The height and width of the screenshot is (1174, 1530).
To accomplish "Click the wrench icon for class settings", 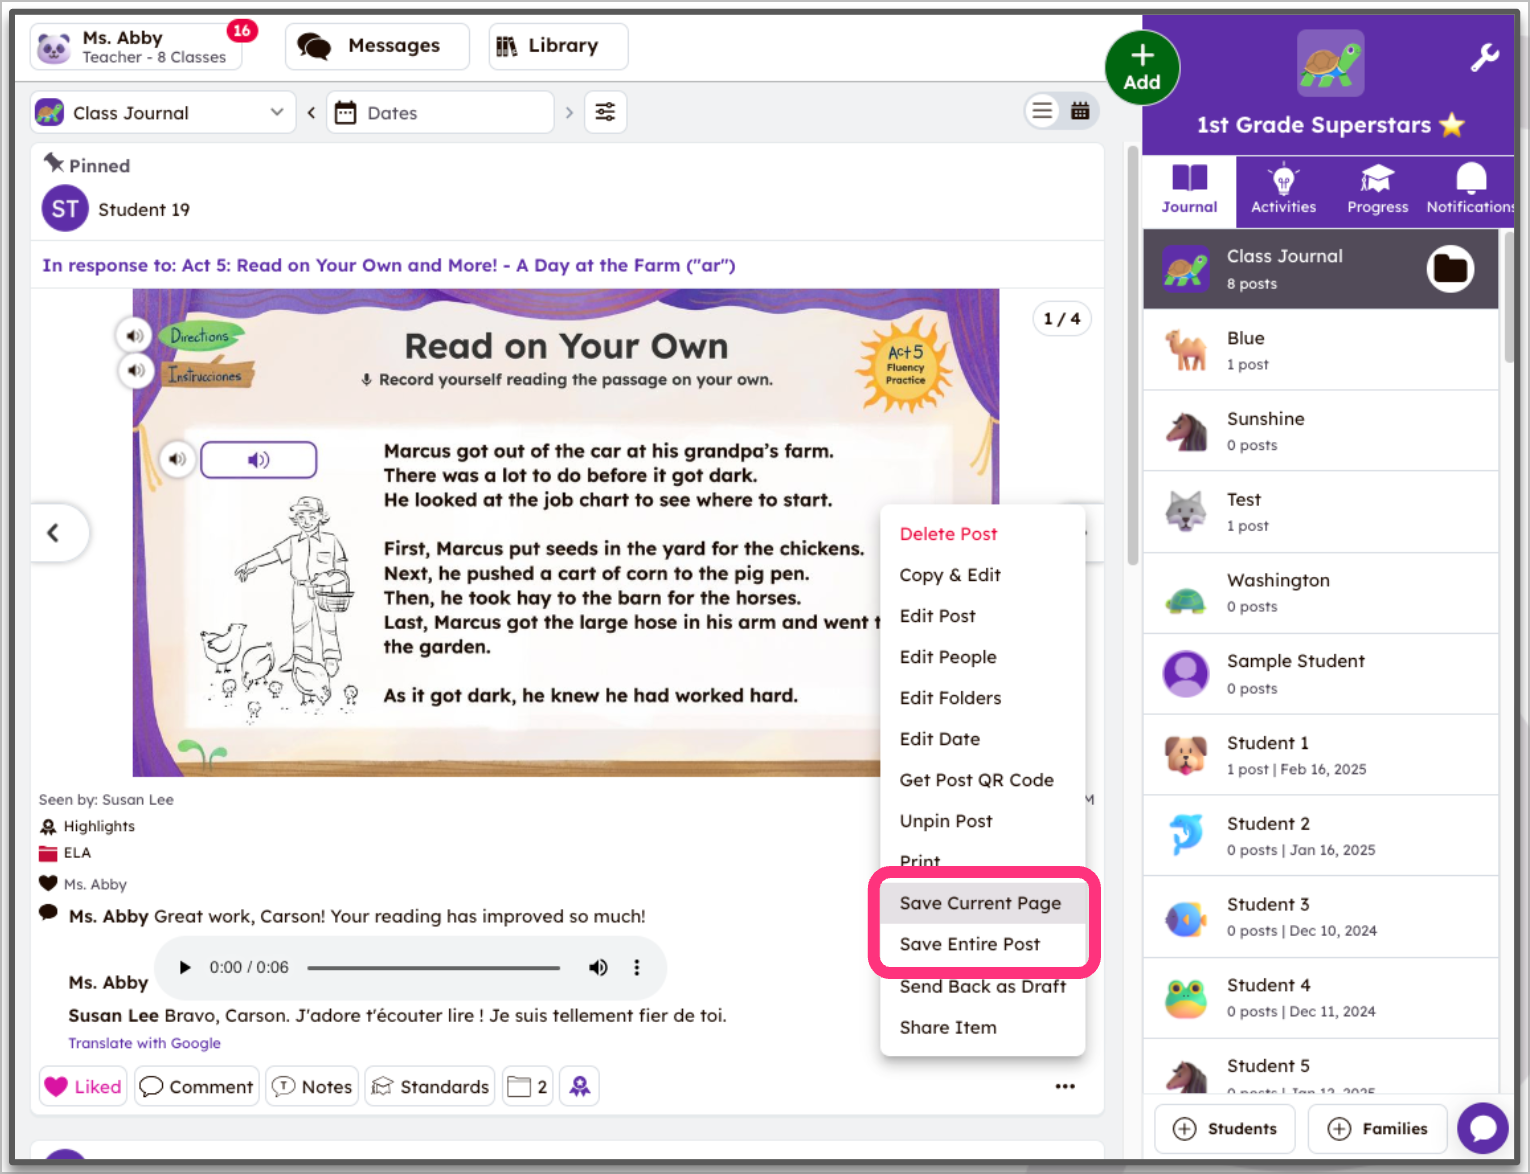I will coord(1486,57).
